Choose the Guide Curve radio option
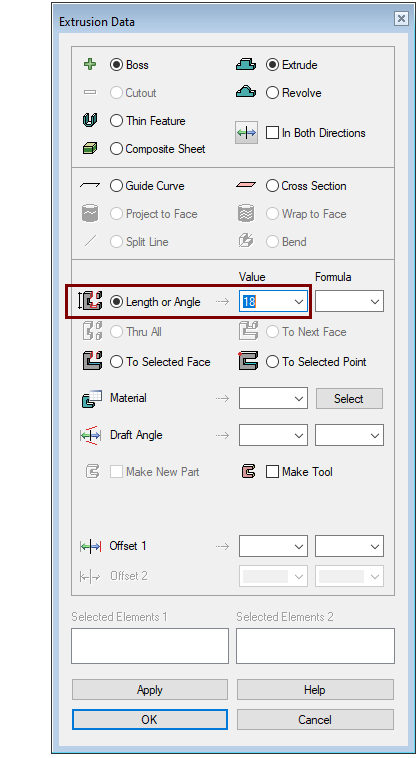This screenshot has width=418, height=758. [116, 186]
